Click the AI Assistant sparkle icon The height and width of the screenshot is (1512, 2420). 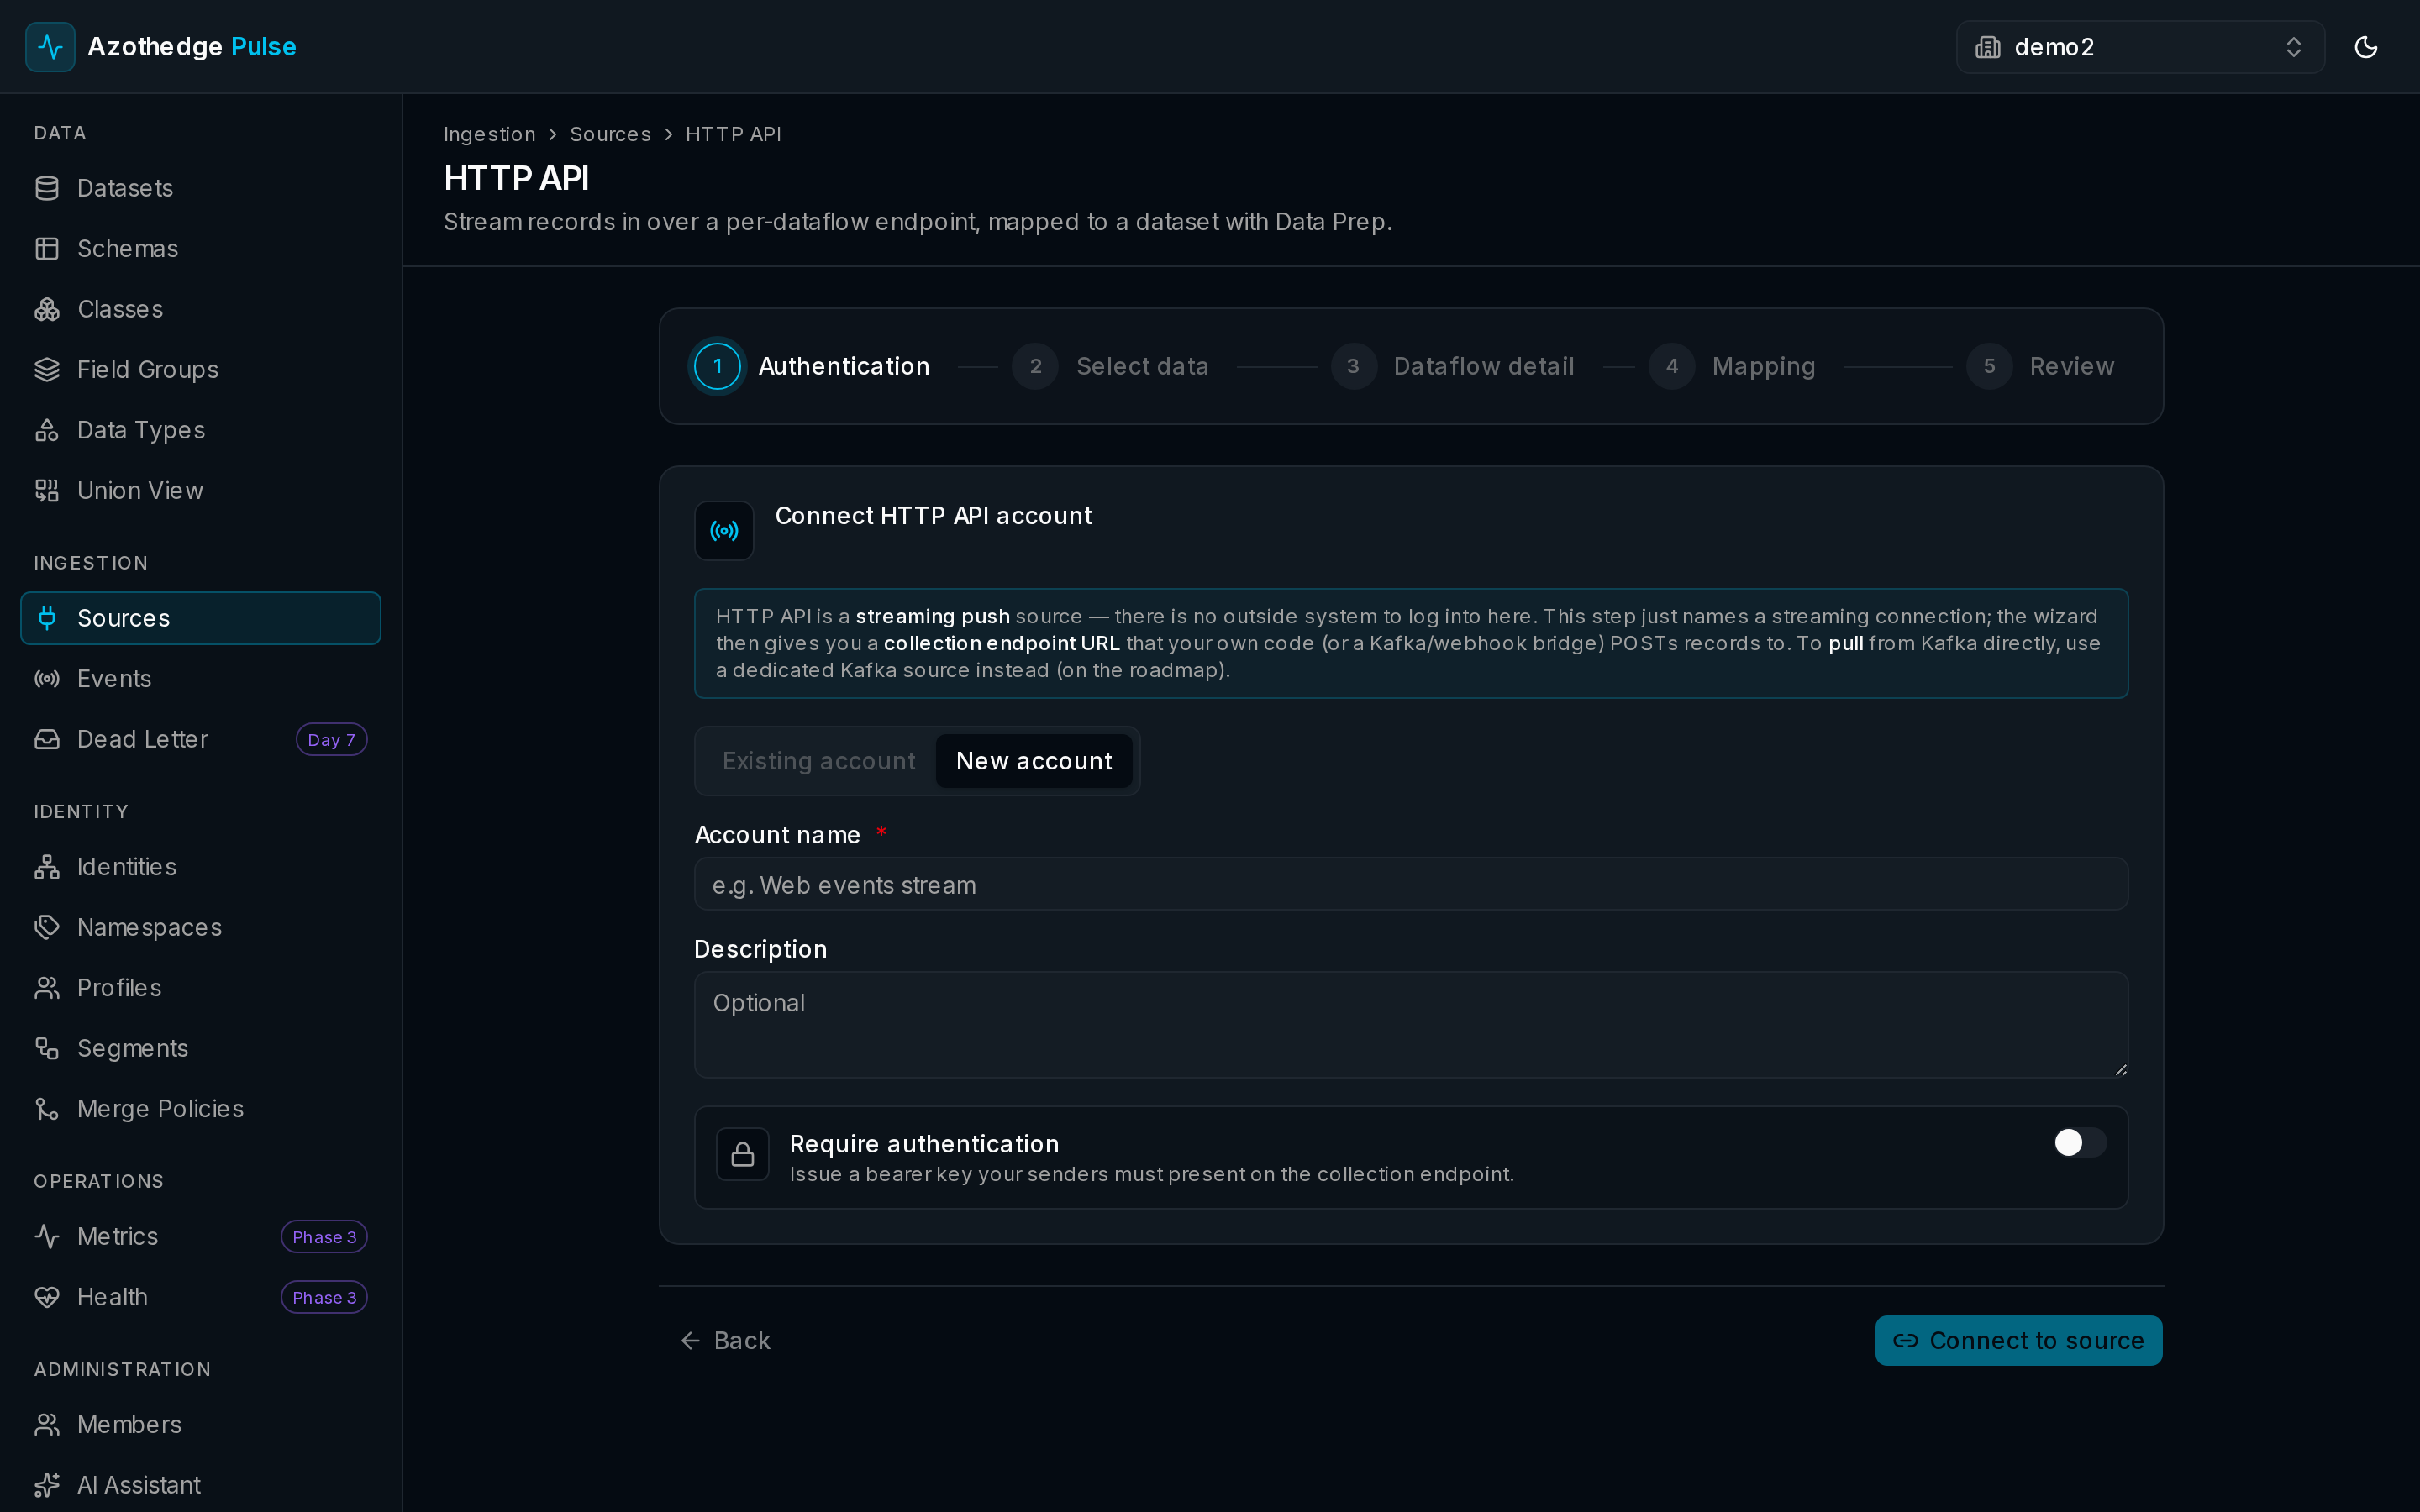(47, 1485)
